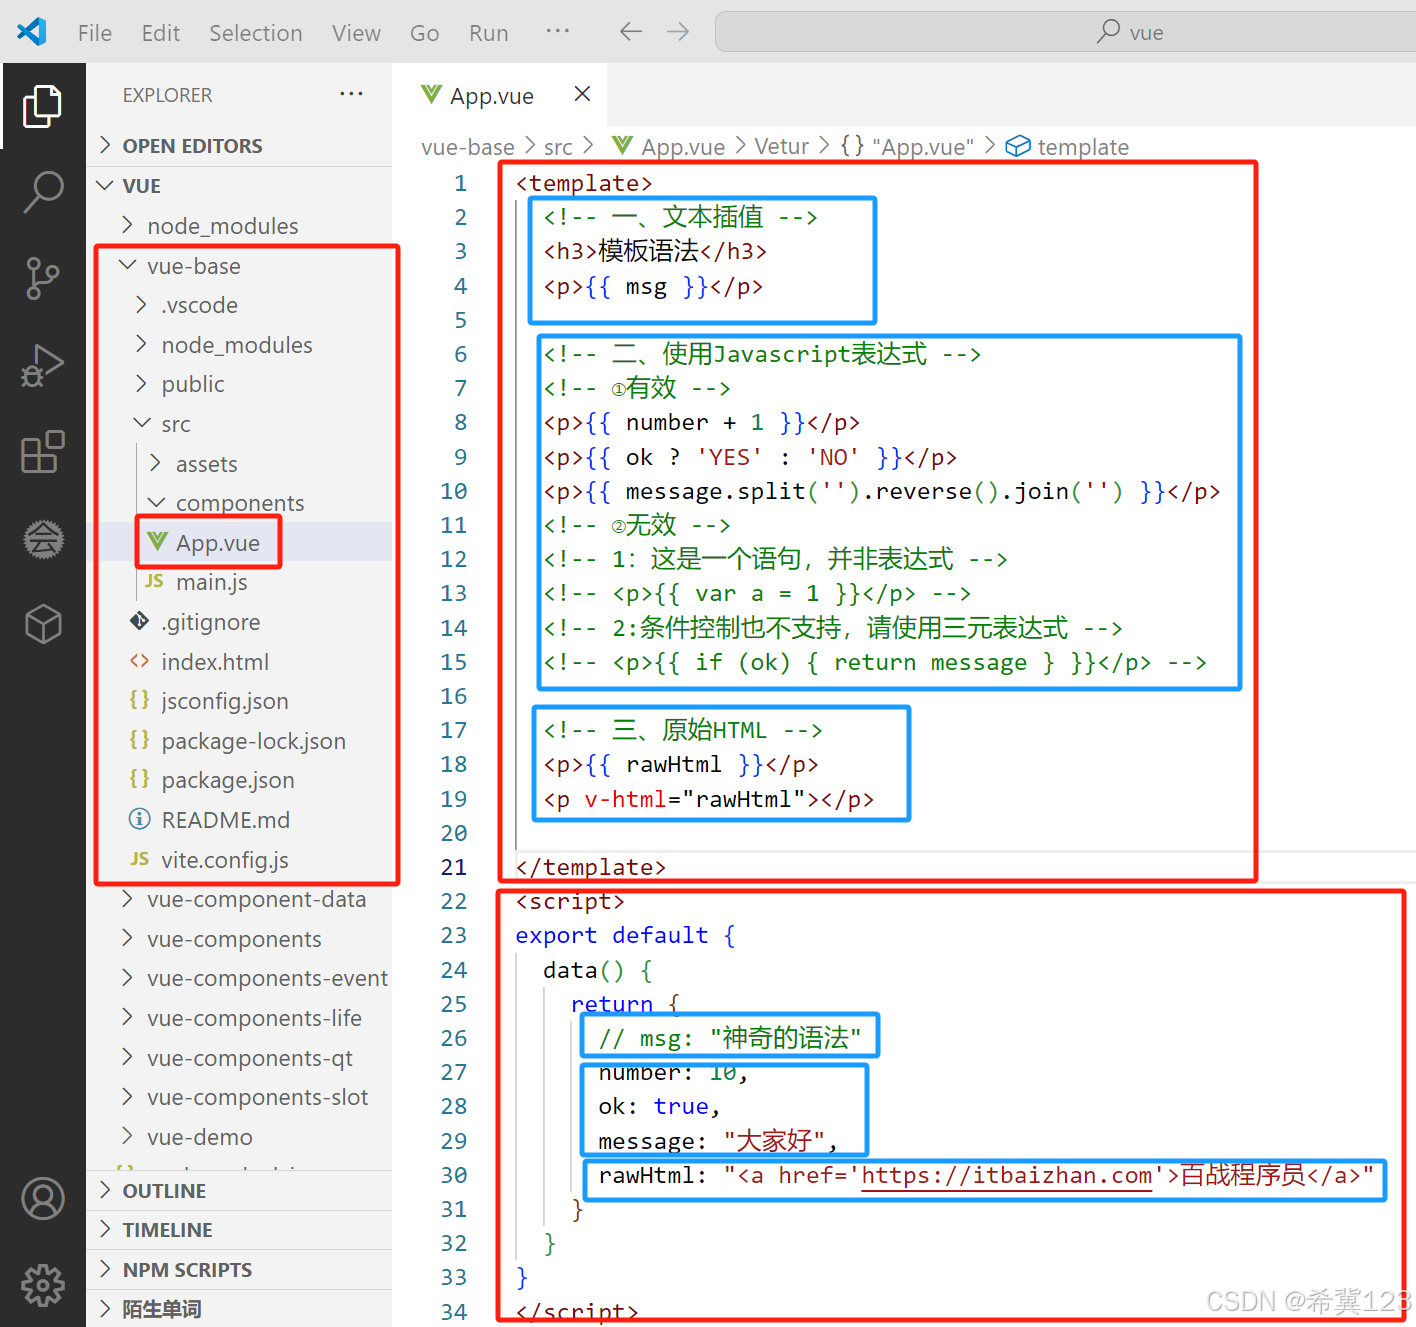Image resolution: width=1416 pixels, height=1327 pixels.
Task: Open jsconfig.json file
Action: pyautogui.click(x=240, y=701)
